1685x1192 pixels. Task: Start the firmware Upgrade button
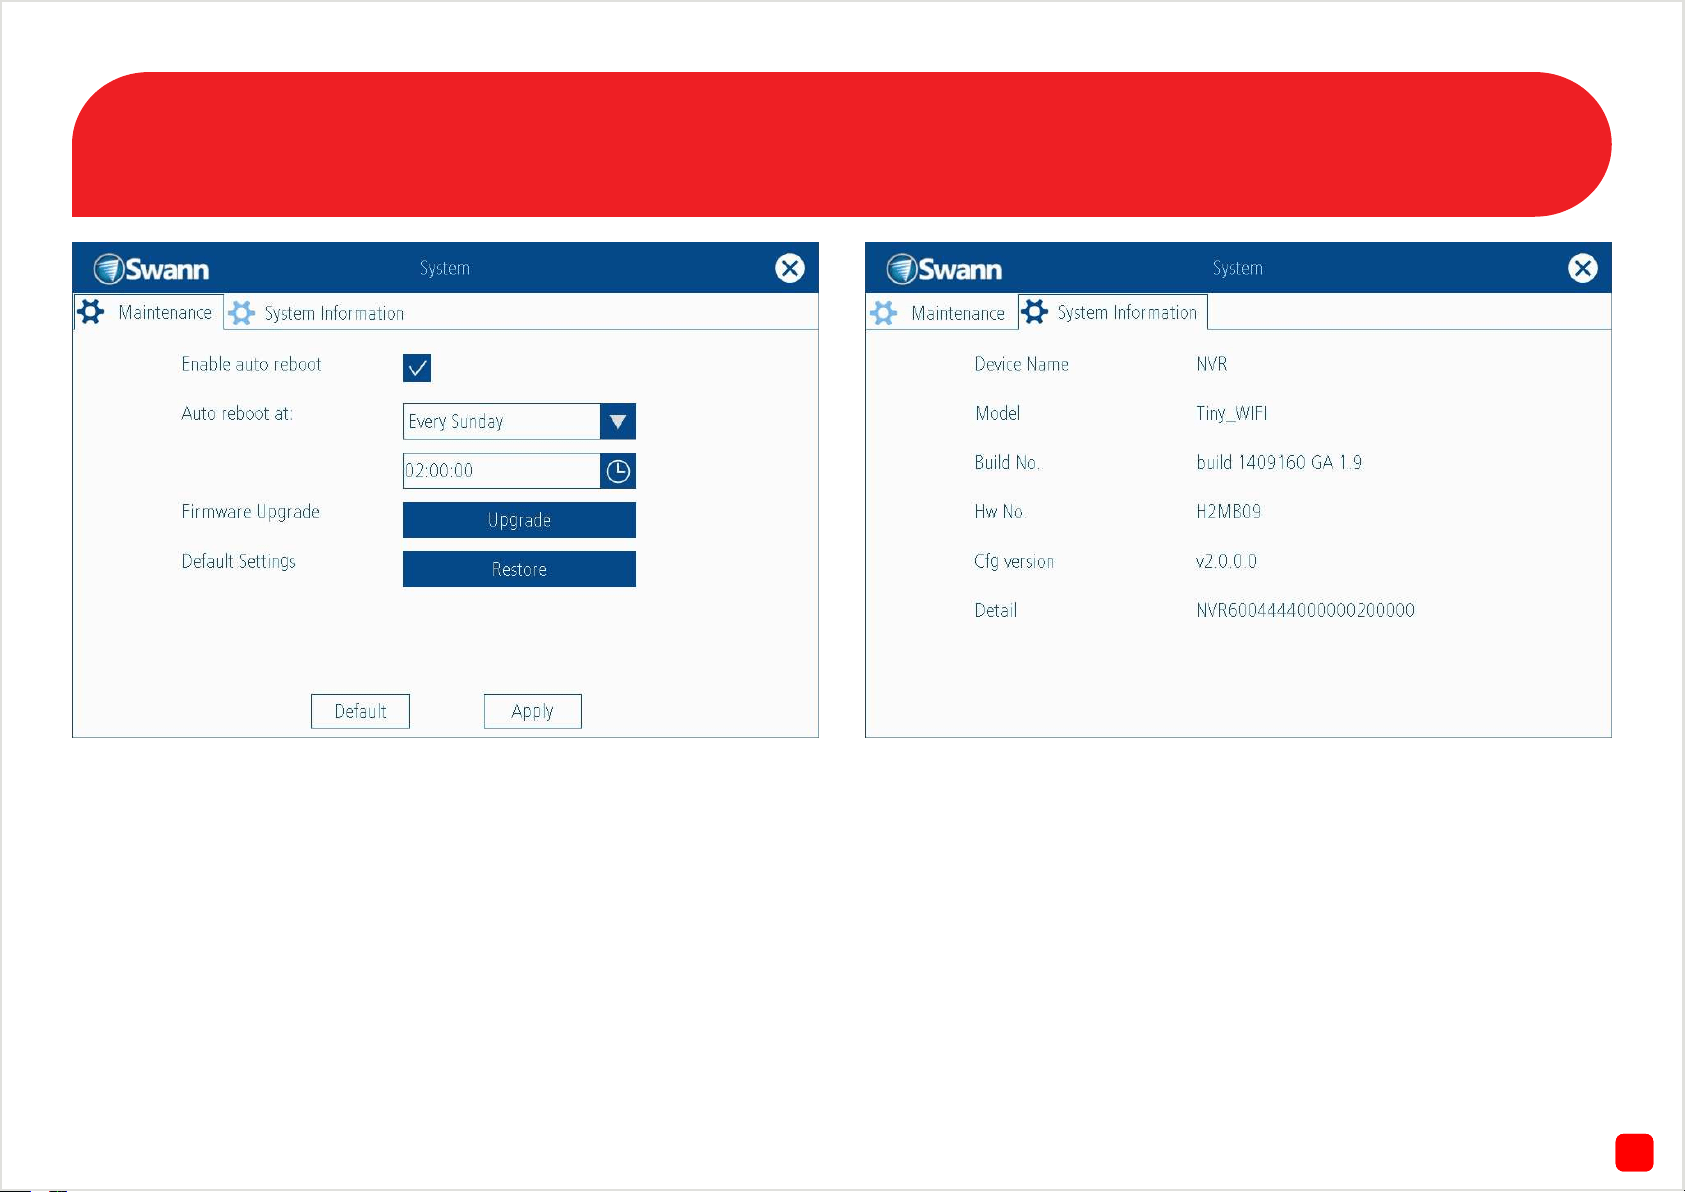tap(519, 520)
